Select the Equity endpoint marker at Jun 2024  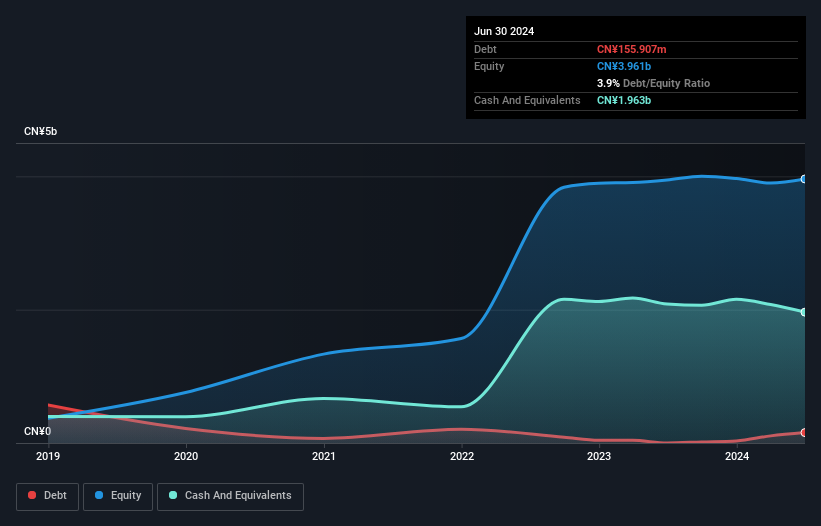(x=804, y=179)
